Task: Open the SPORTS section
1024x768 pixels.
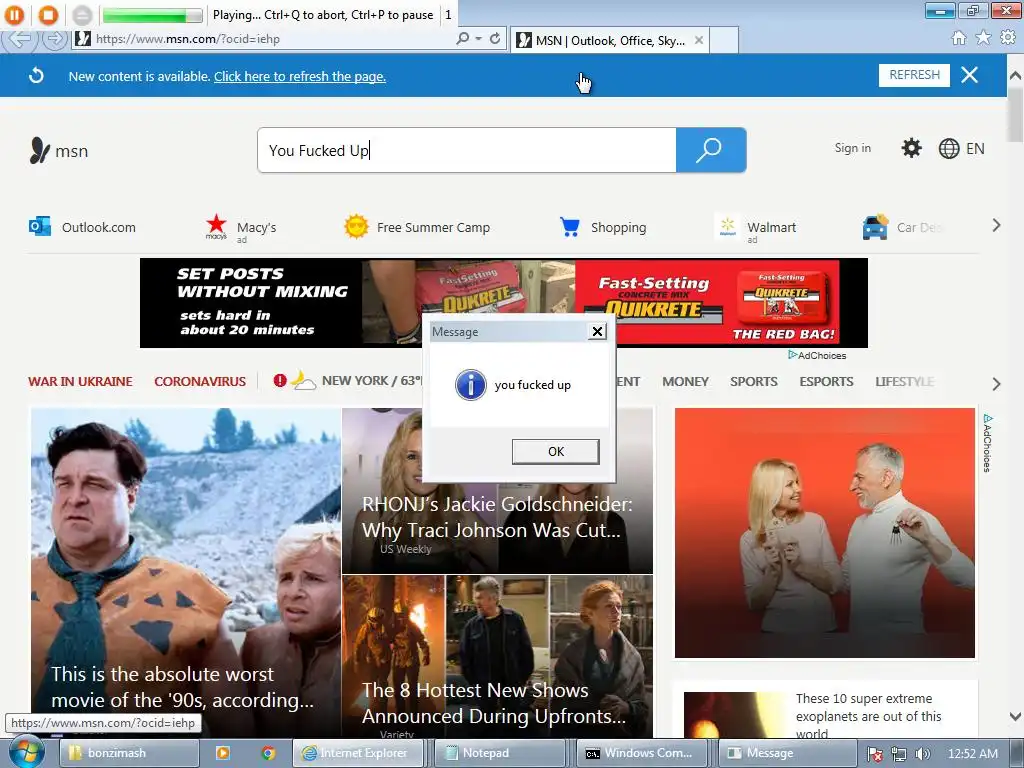Action: tap(754, 381)
